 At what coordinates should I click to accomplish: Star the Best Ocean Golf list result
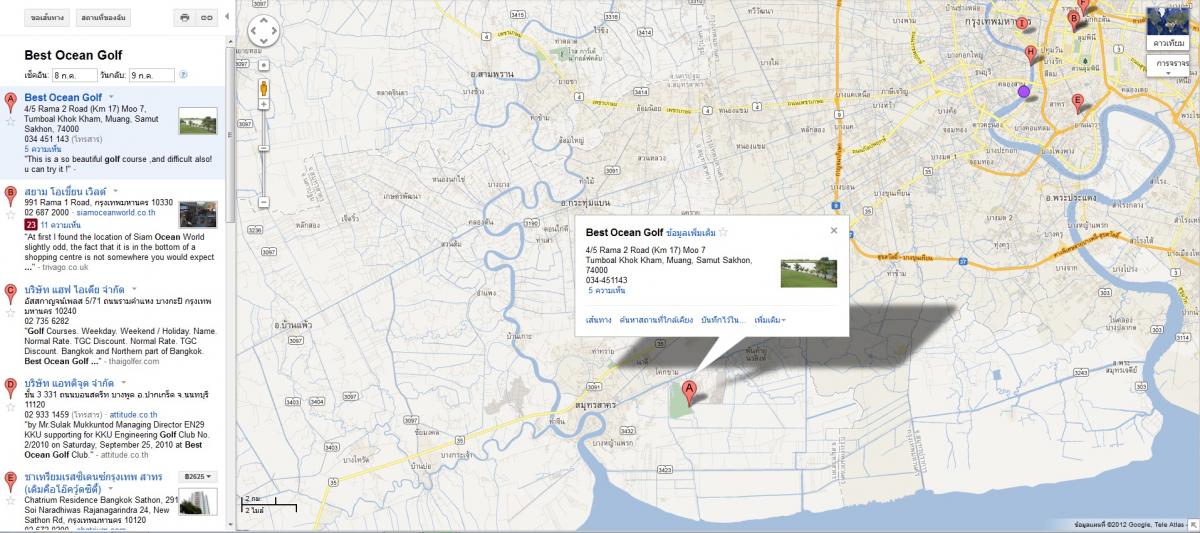pyautogui.click(x=11, y=120)
